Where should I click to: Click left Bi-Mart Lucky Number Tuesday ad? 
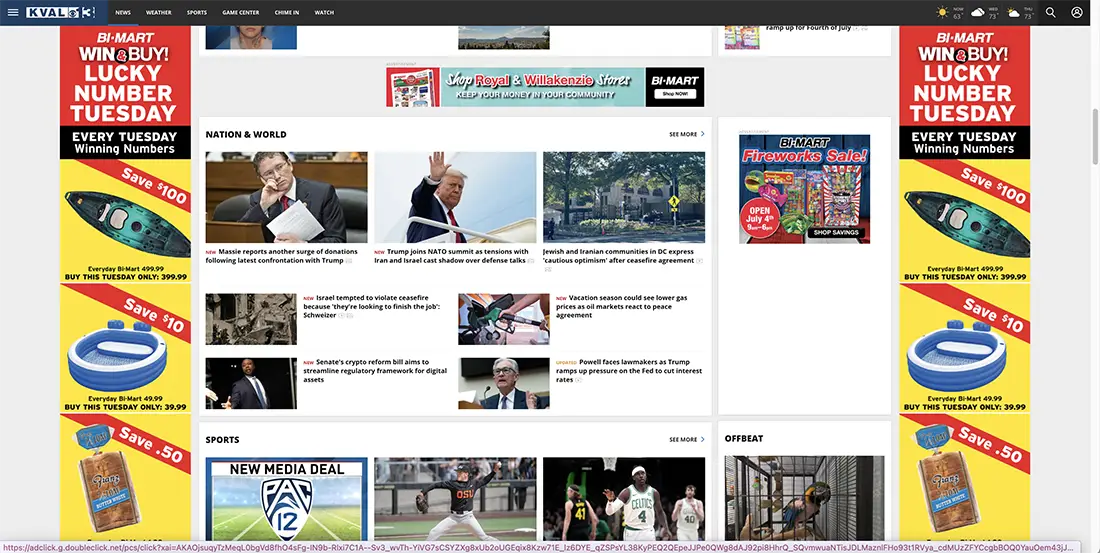(x=125, y=93)
